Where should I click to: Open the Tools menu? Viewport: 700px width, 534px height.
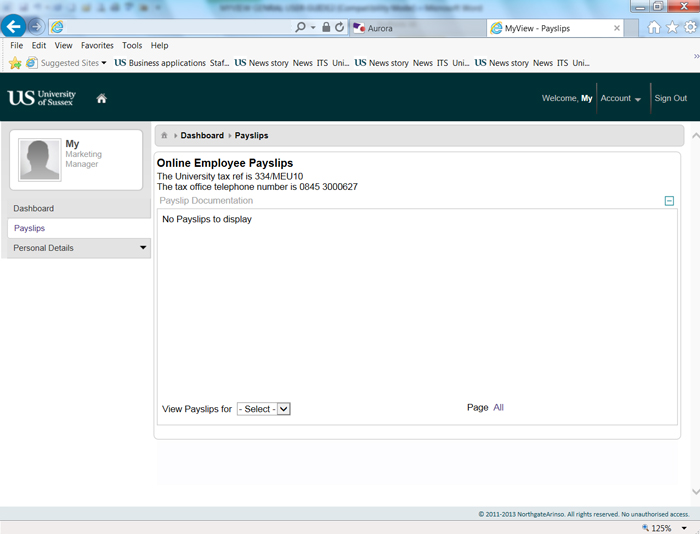click(x=132, y=46)
